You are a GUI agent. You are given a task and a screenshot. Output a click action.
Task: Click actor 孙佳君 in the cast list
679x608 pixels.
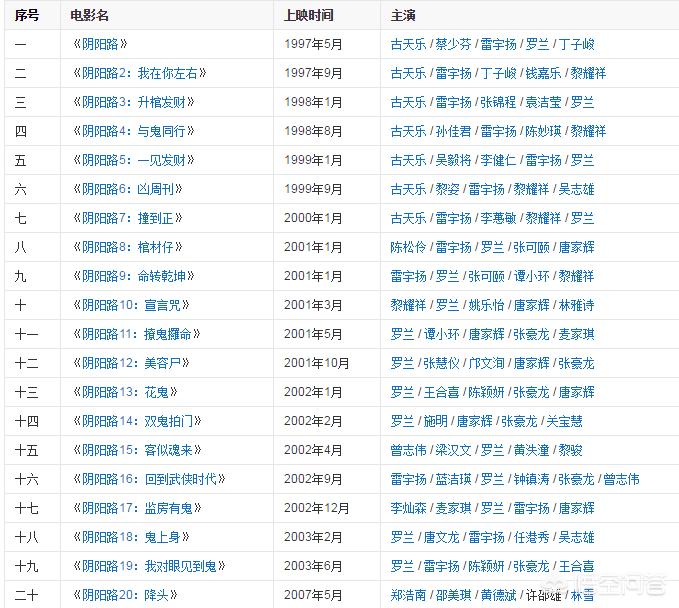tap(453, 131)
